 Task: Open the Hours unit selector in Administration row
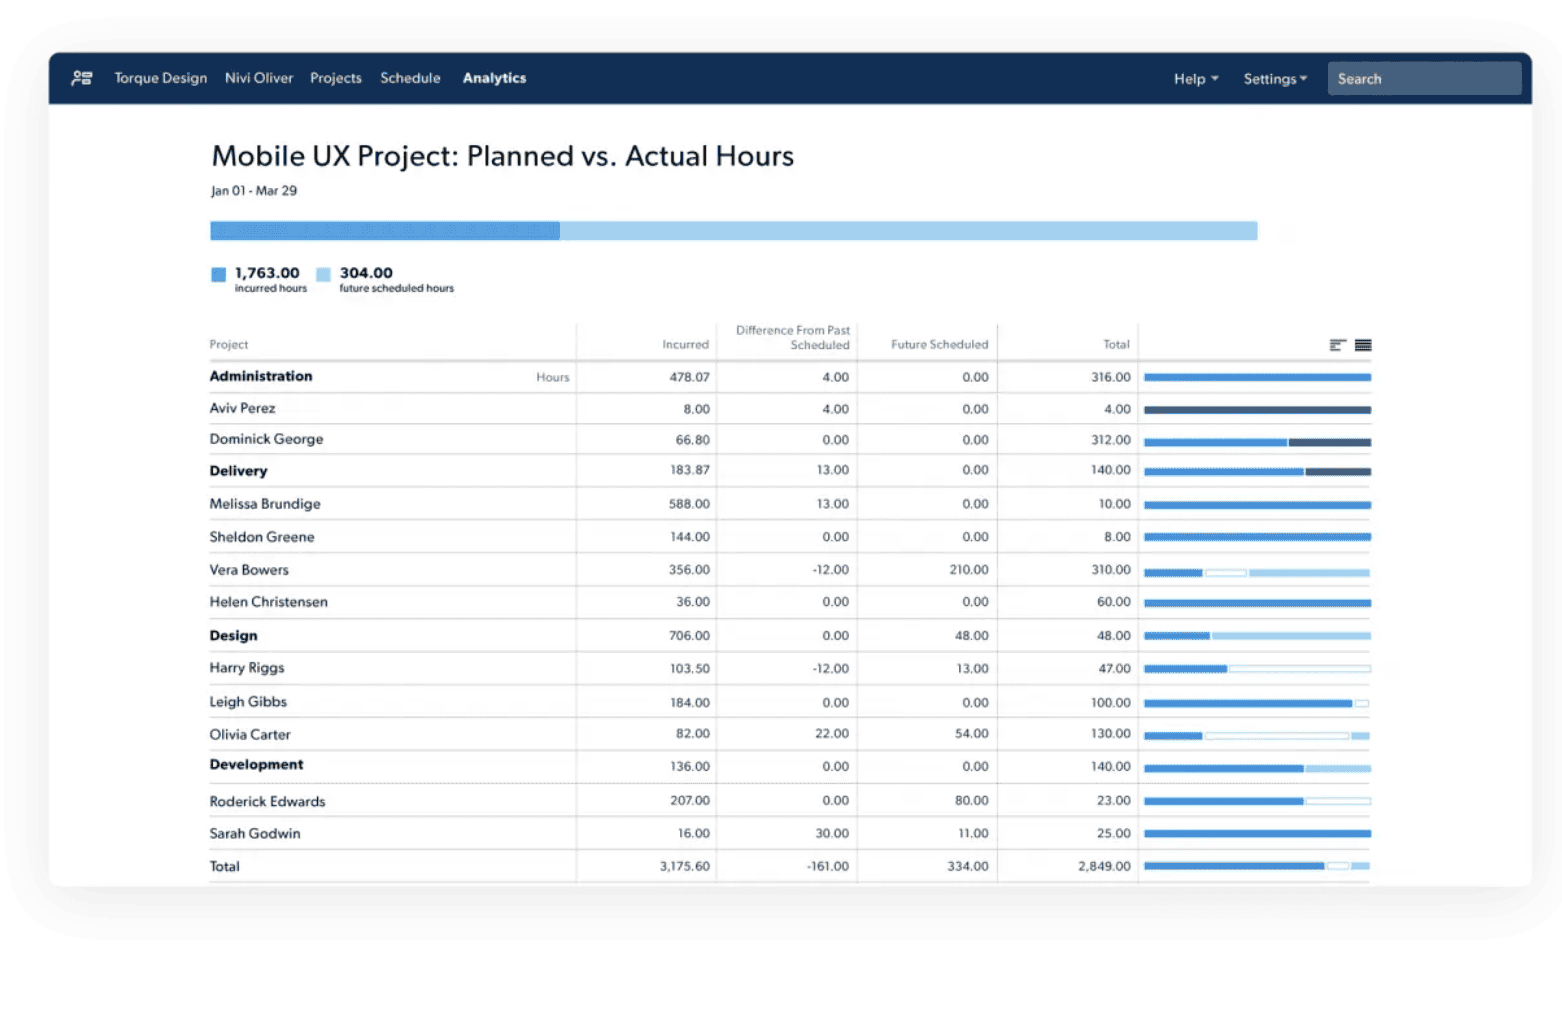point(552,377)
